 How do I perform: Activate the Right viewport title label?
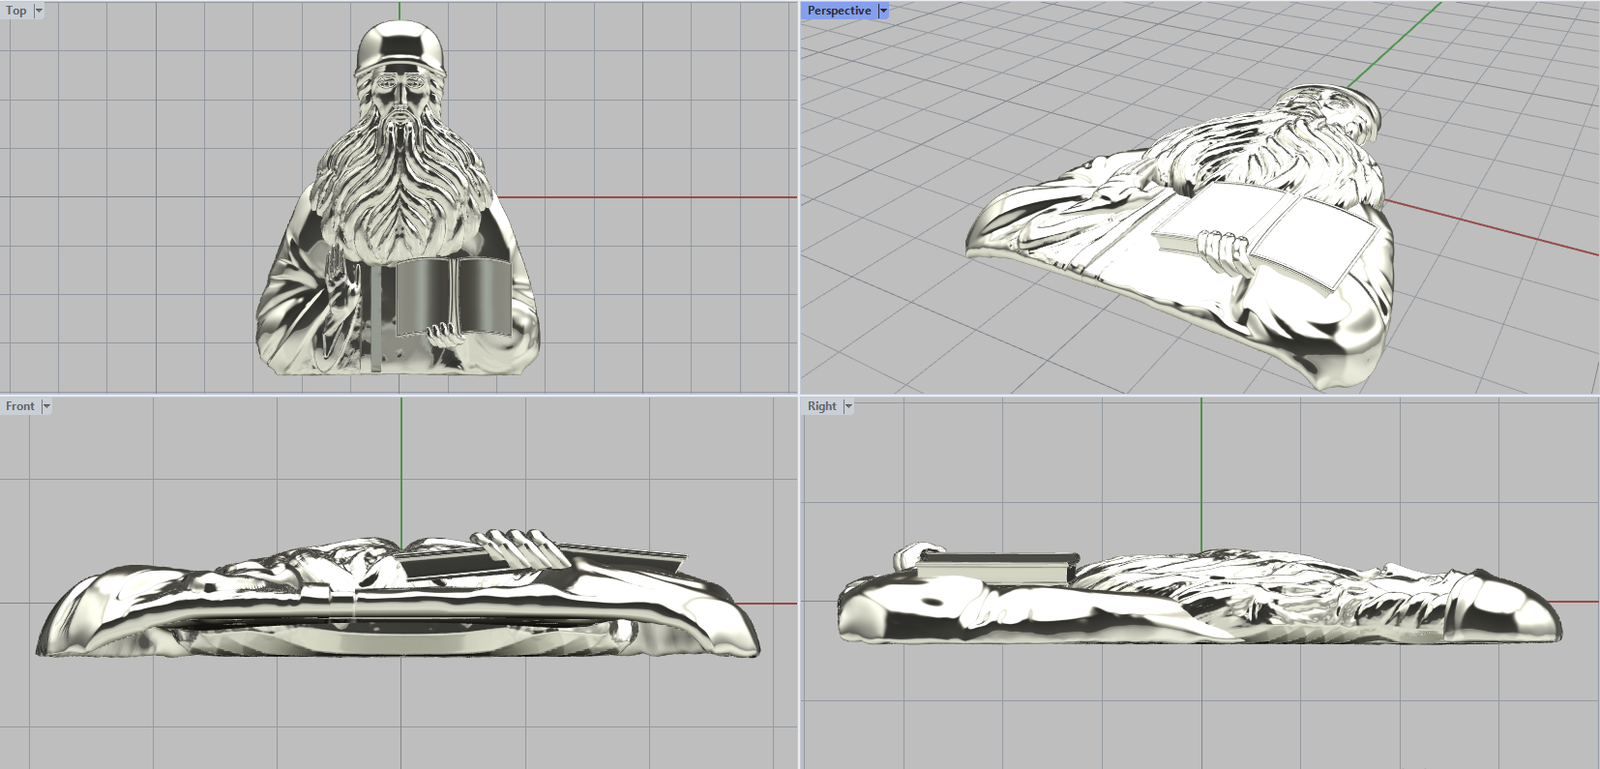click(x=822, y=406)
